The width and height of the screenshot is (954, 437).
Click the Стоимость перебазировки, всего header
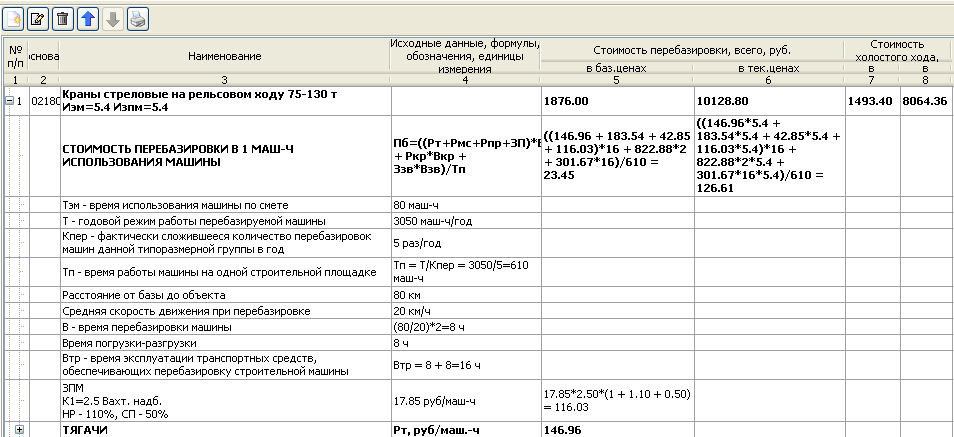point(692,50)
